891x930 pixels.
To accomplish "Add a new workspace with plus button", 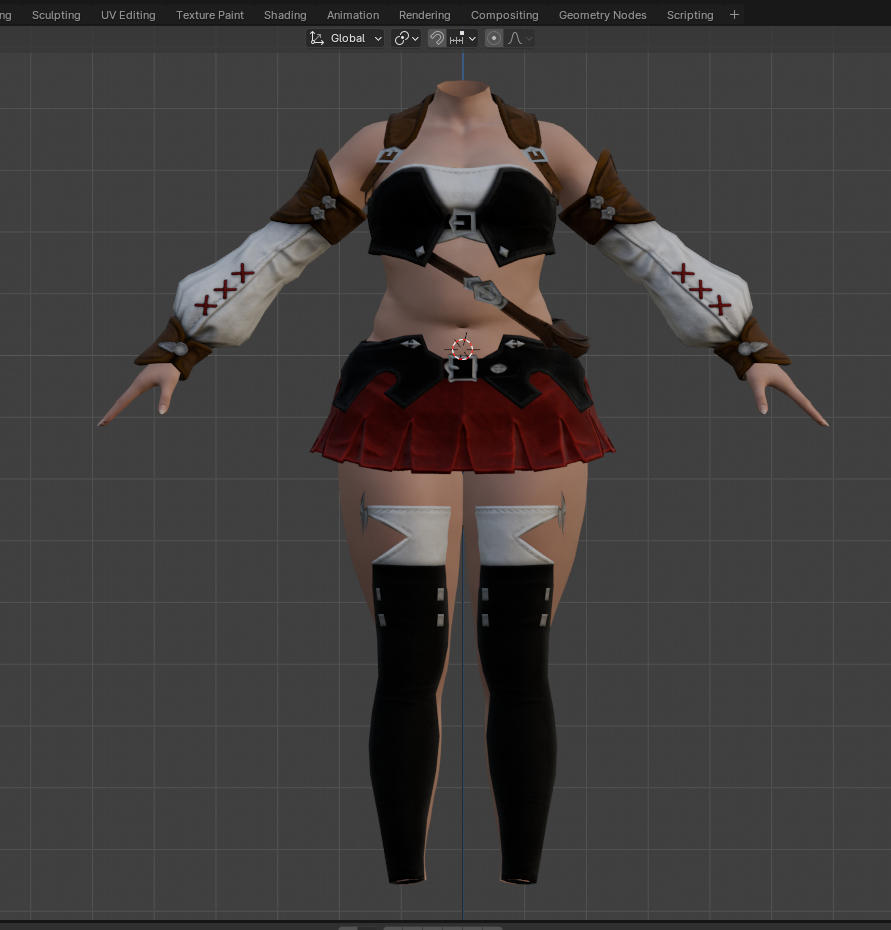I will click(735, 15).
